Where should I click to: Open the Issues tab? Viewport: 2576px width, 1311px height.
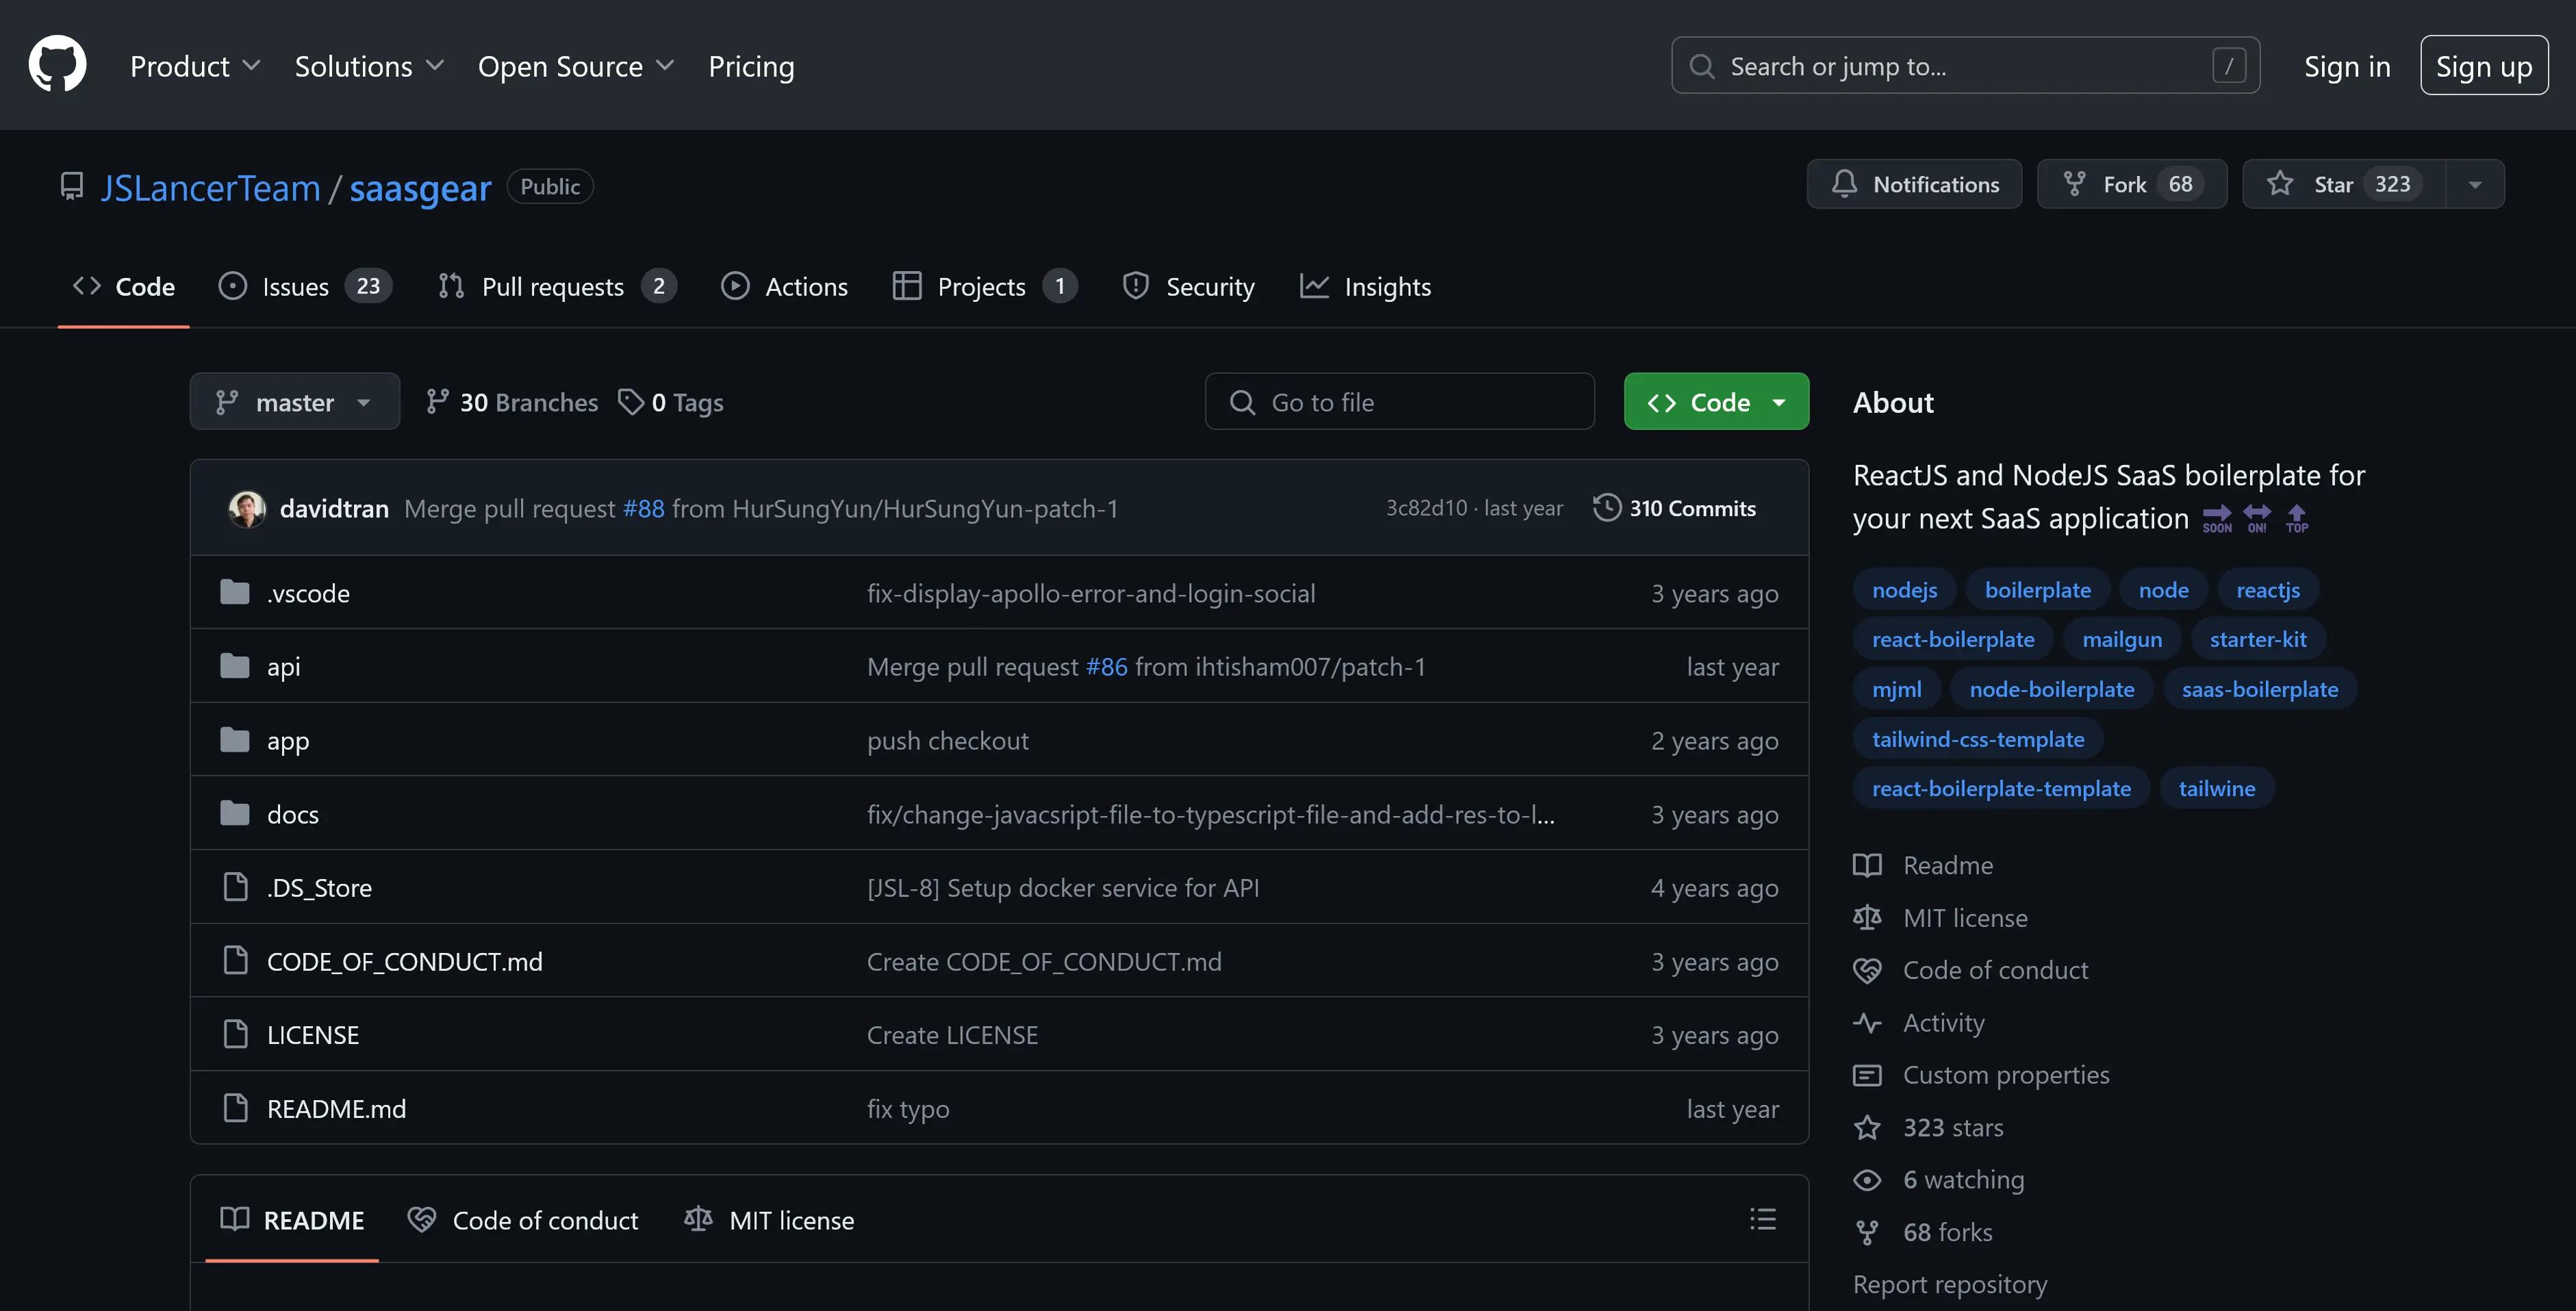[305, 287]
